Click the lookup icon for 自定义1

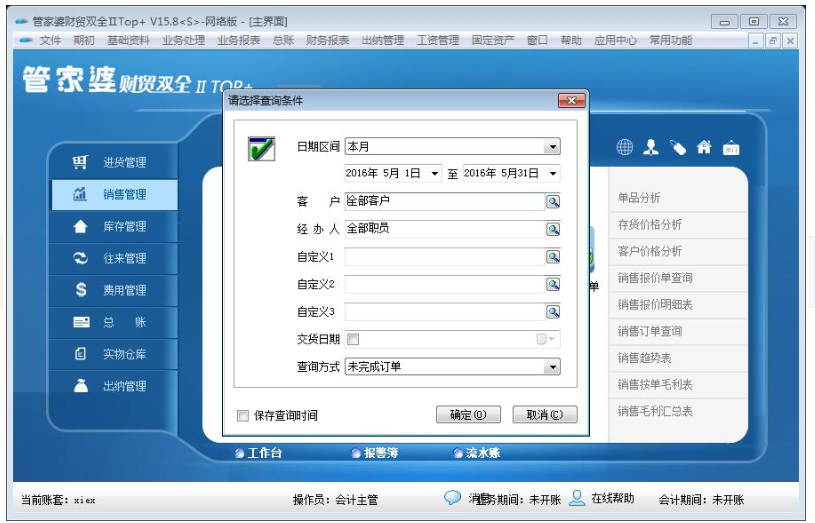(x=553, y=257)
